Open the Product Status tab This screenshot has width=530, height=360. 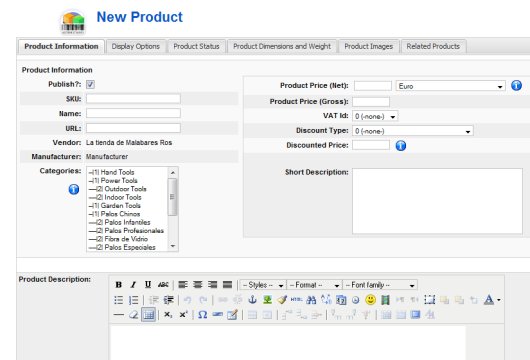point(196,46)
